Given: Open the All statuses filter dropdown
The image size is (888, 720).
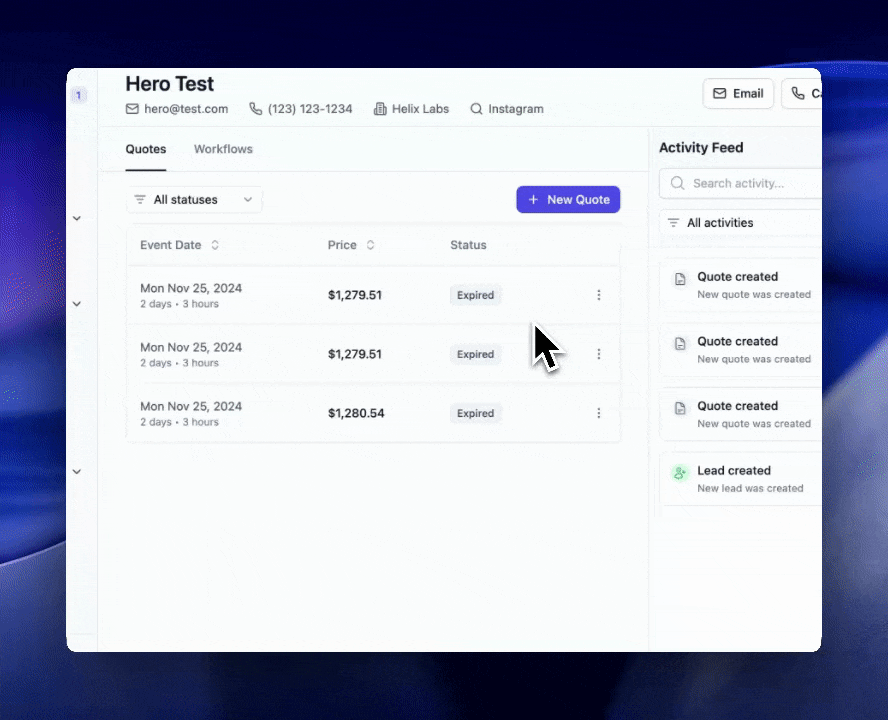Looking at the screenshot, I should pos(194,200).
